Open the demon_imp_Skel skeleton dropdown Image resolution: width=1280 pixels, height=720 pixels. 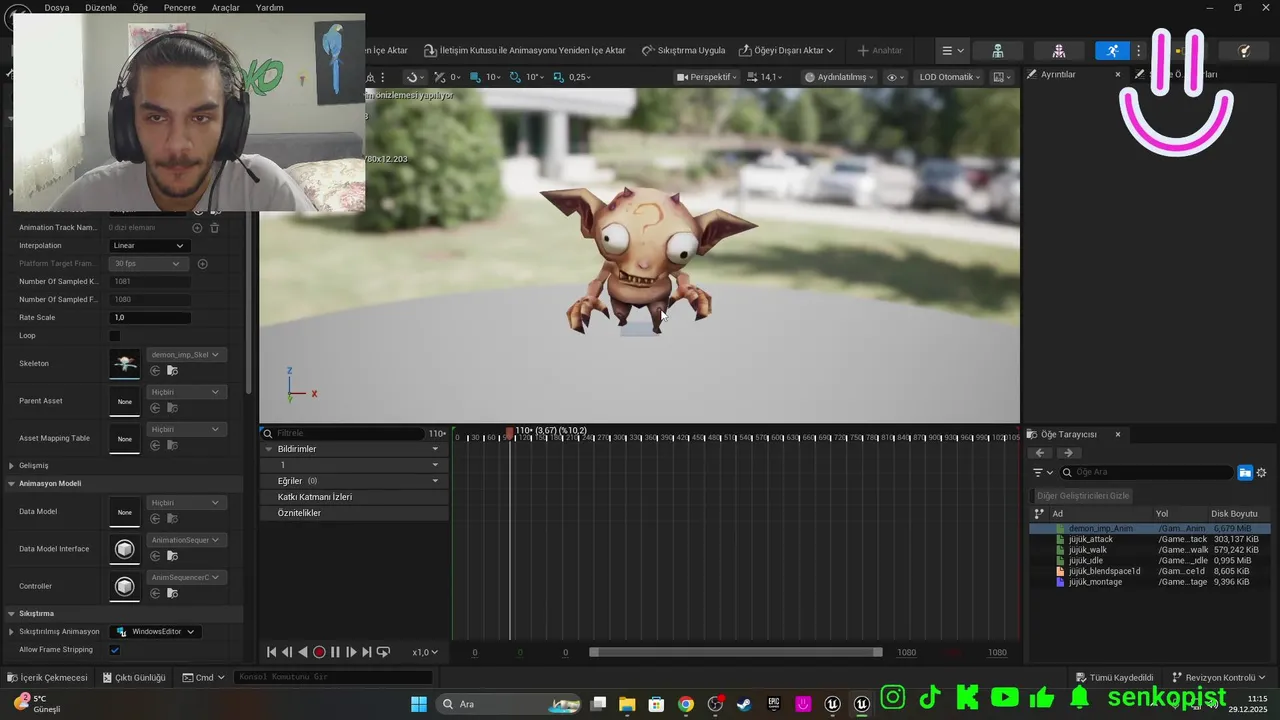click(185, 355)
